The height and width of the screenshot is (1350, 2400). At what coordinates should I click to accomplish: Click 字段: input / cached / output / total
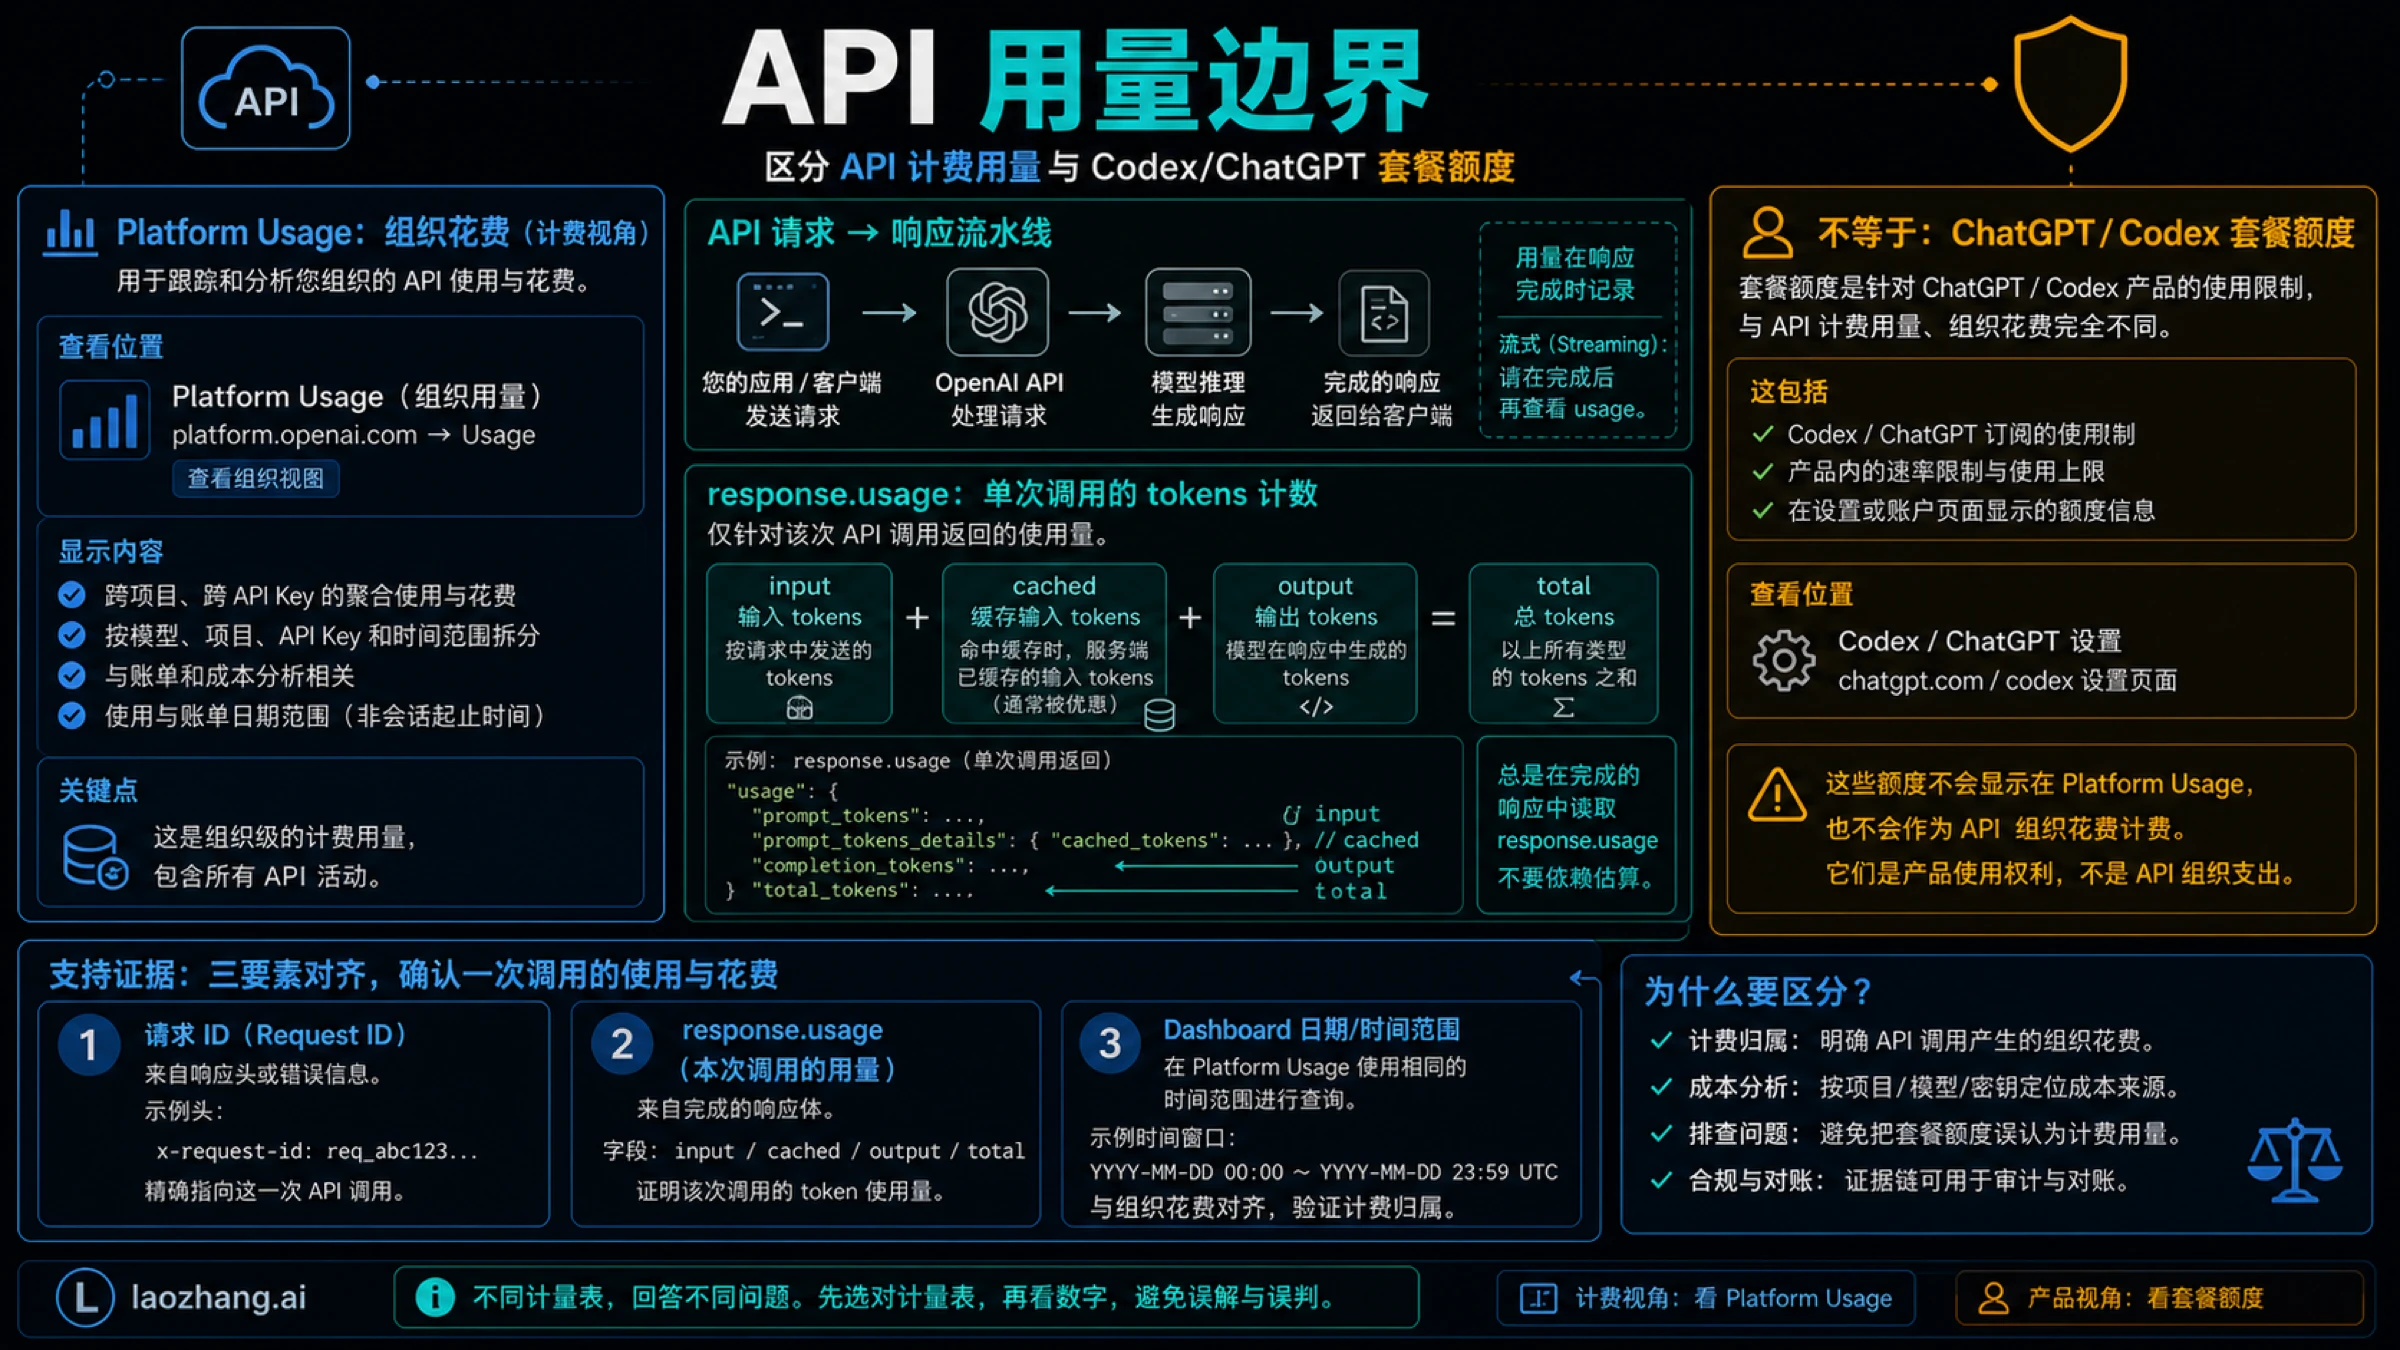[x=814, y=1151]
